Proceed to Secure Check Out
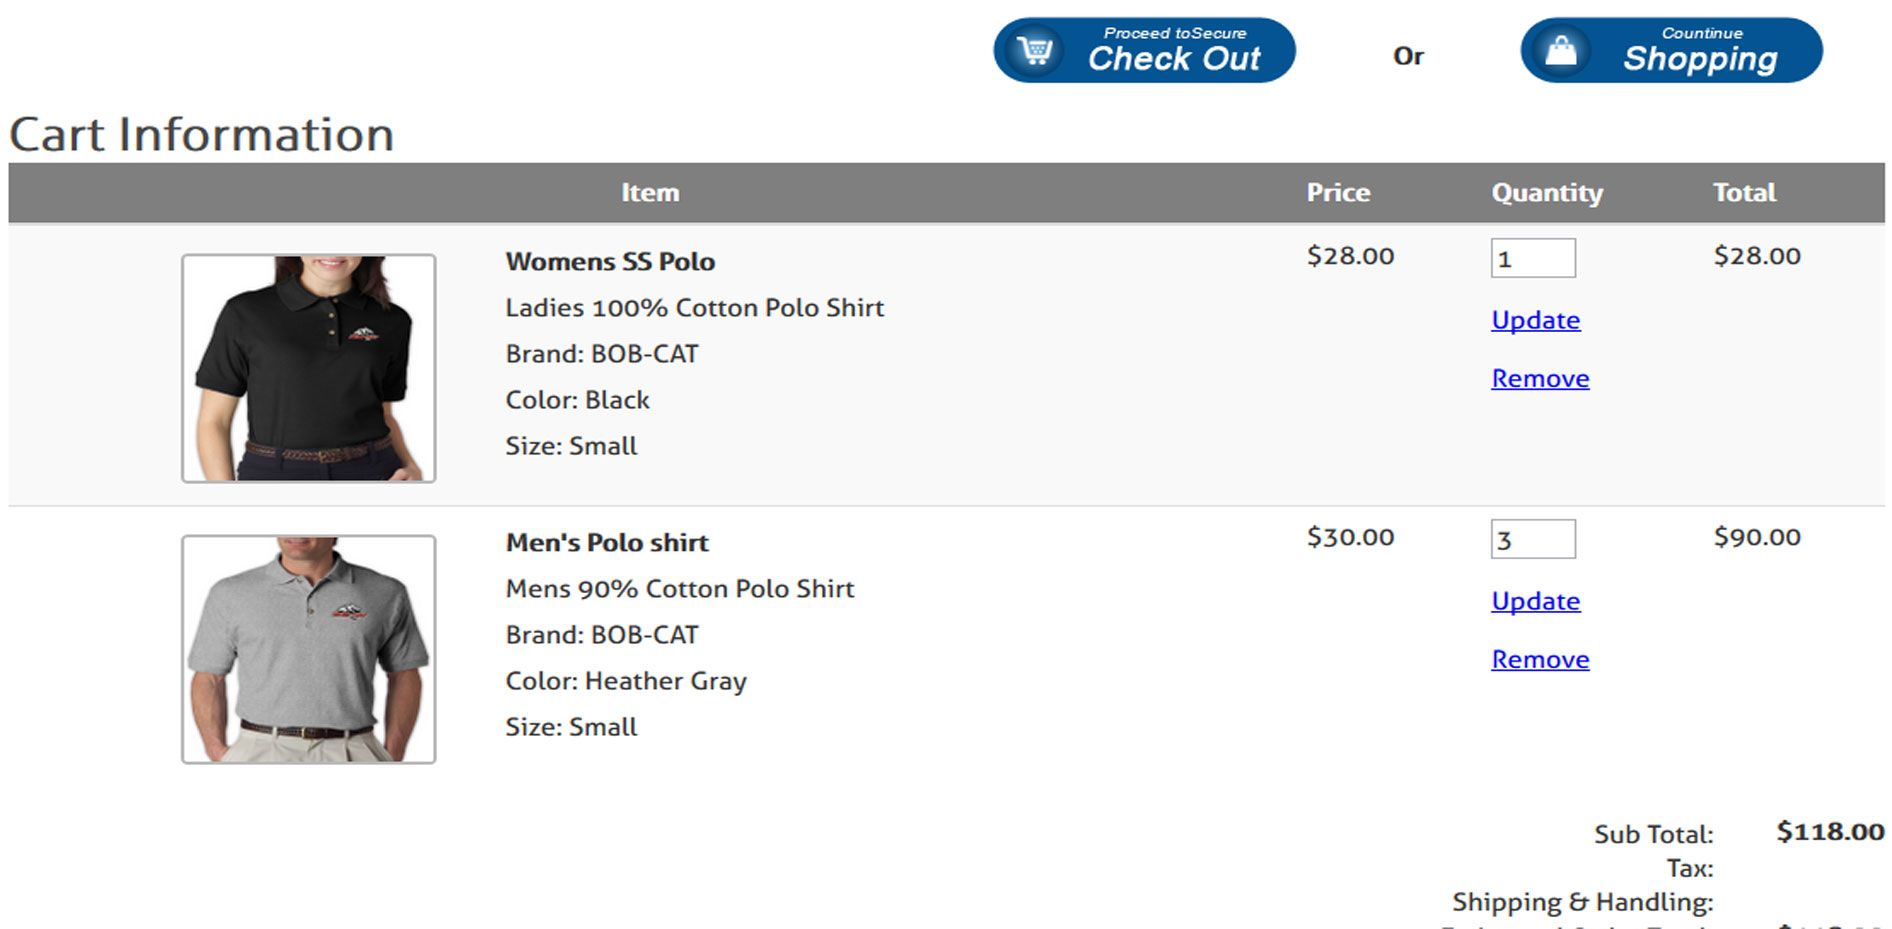 (1144, 50)
